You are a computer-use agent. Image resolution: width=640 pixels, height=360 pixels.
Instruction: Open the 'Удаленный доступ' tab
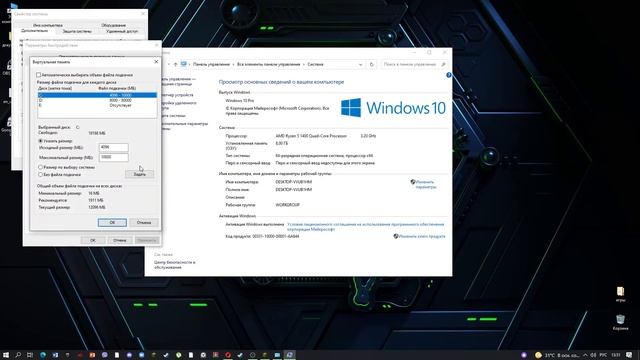pos(122,31)
